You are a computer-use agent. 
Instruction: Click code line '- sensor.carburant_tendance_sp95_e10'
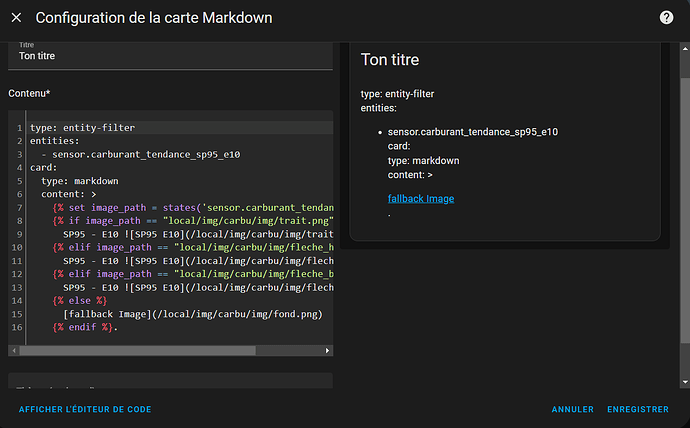[141, 154]
